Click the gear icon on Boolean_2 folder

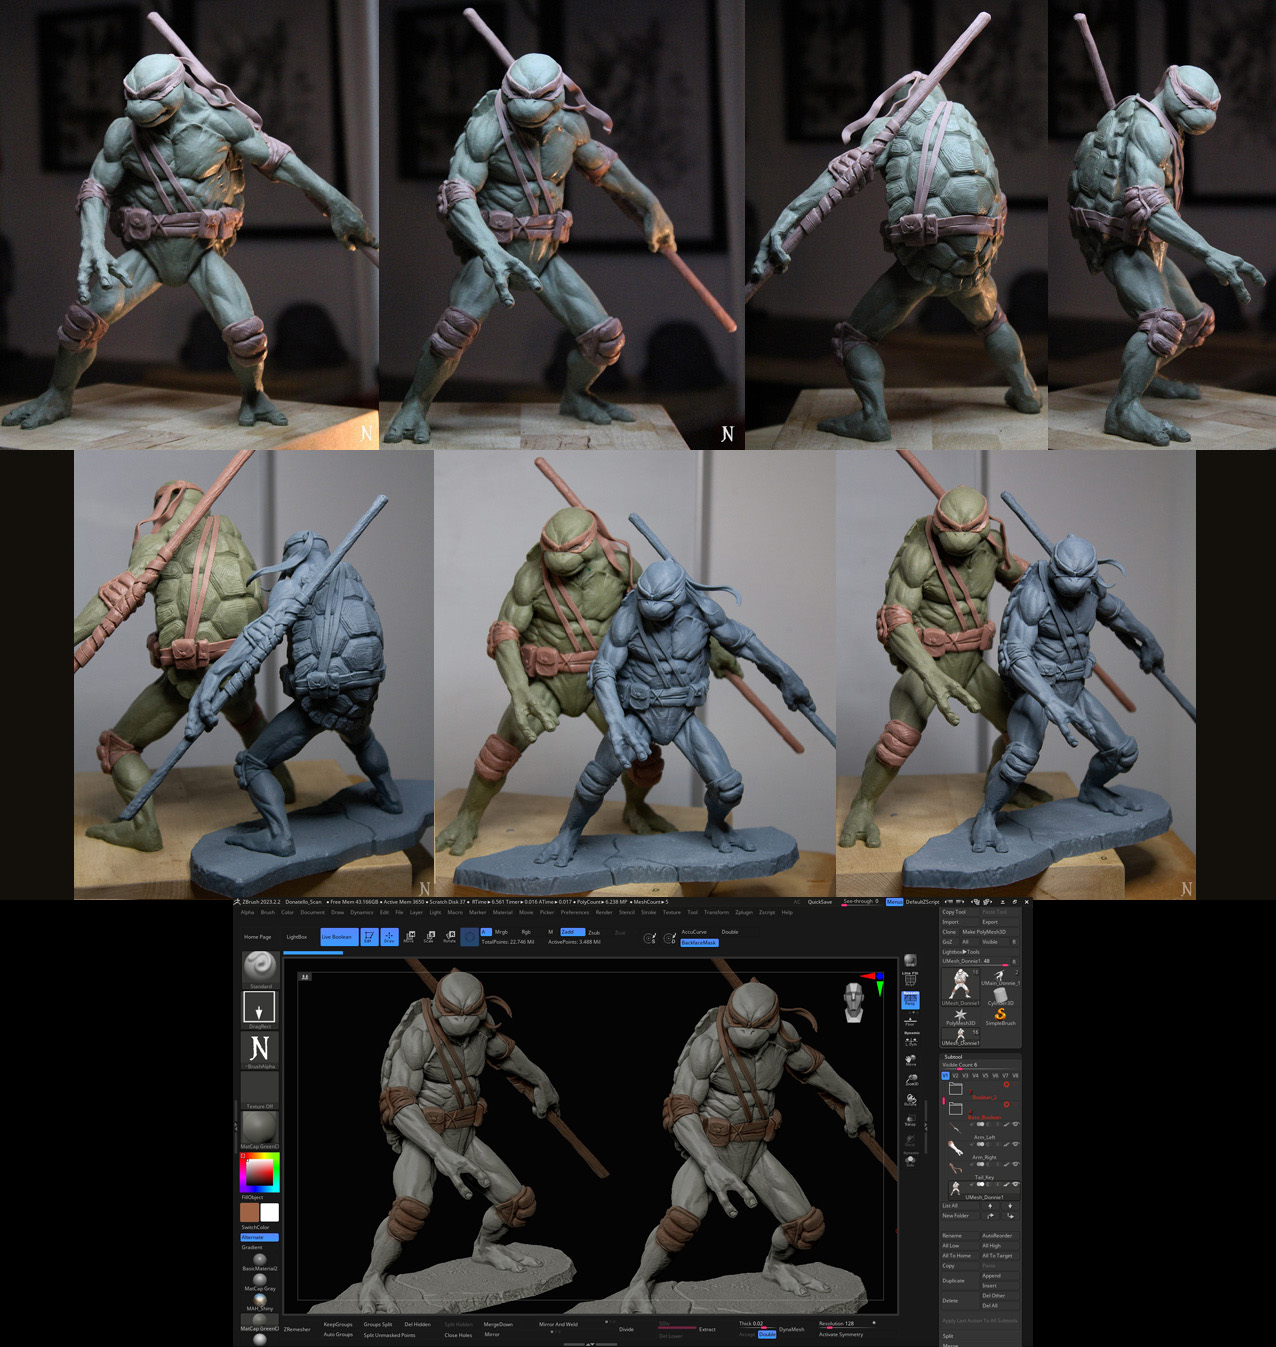tap(1006, 1085)
